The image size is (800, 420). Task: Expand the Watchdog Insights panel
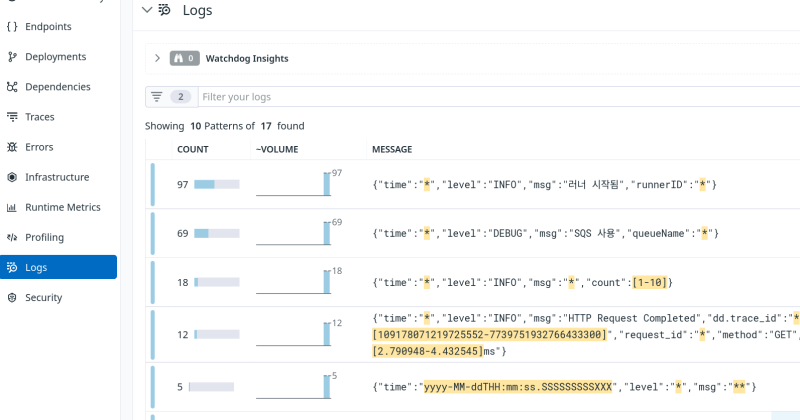click(157, 58)
